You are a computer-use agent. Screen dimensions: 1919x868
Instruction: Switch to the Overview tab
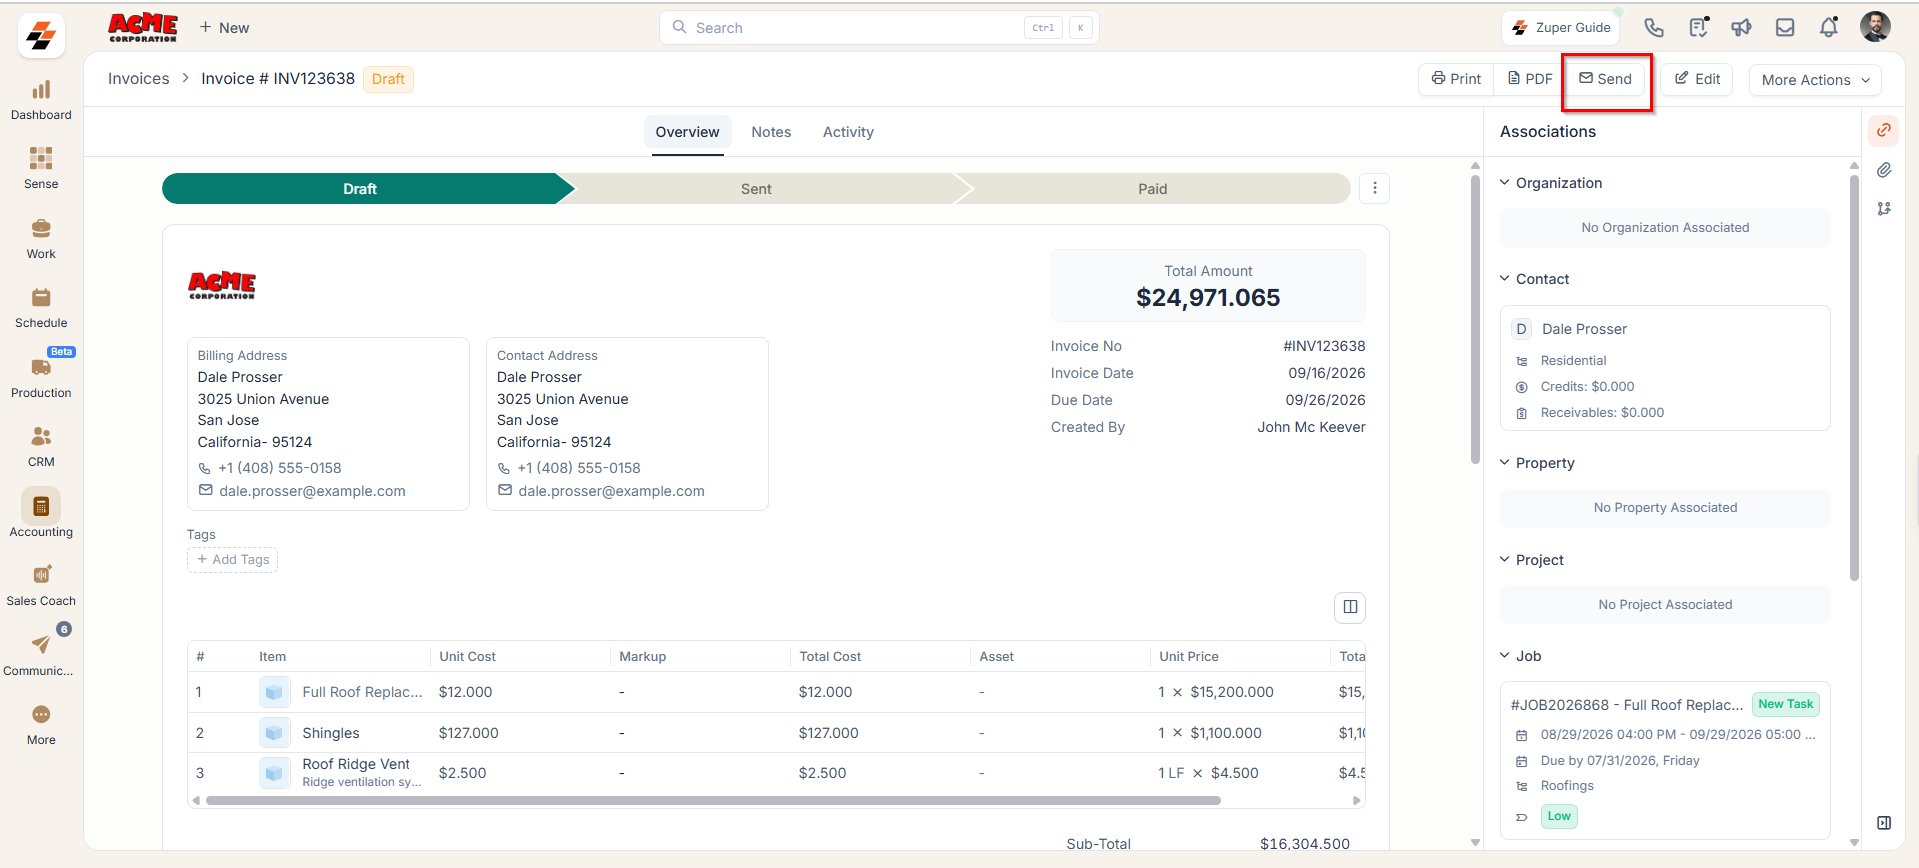click(x=687, y=132)
